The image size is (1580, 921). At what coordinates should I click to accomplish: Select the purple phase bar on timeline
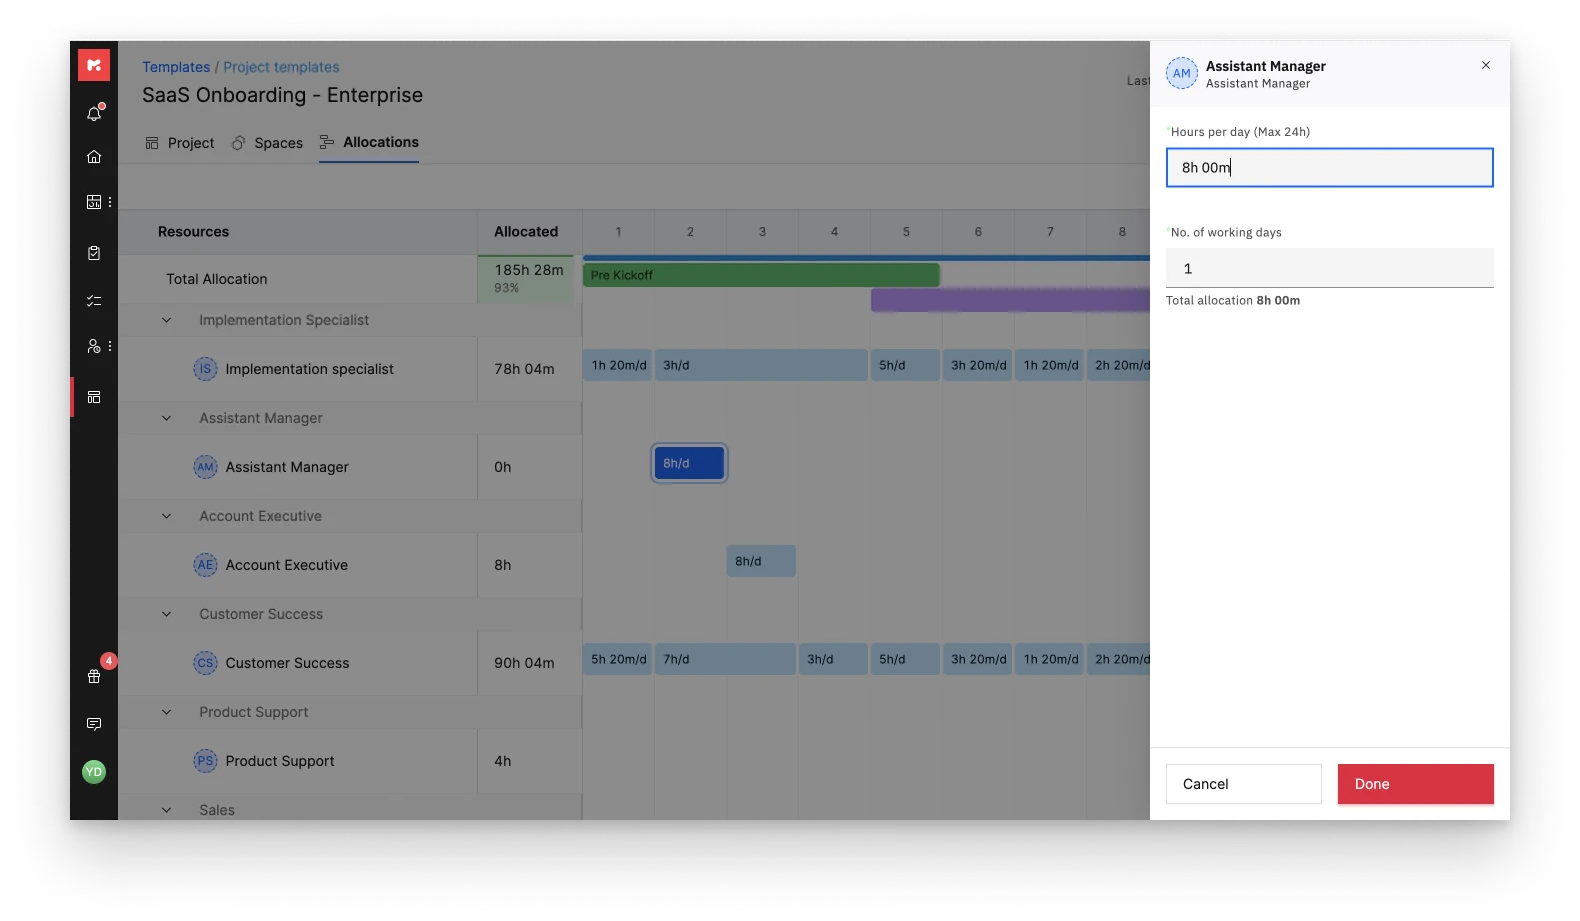click(x=1010, y=300)
